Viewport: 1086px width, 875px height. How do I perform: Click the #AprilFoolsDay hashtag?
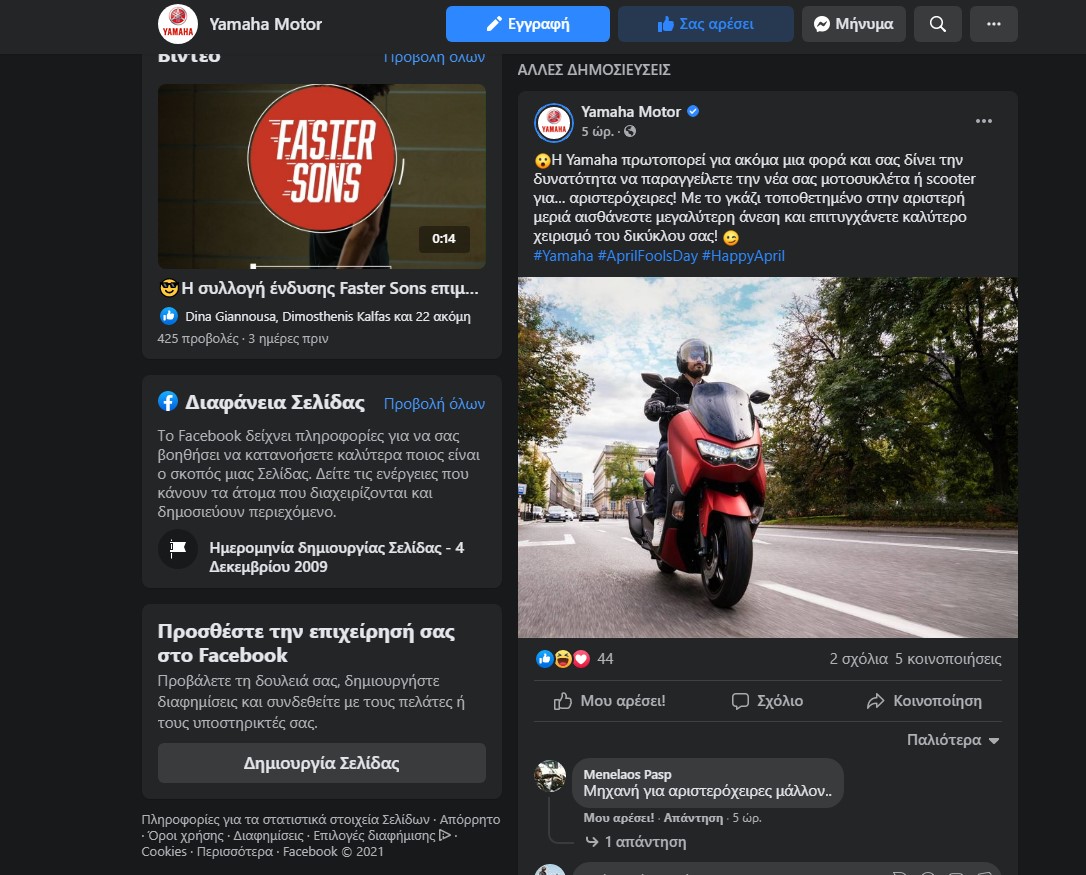coord(648,256)
